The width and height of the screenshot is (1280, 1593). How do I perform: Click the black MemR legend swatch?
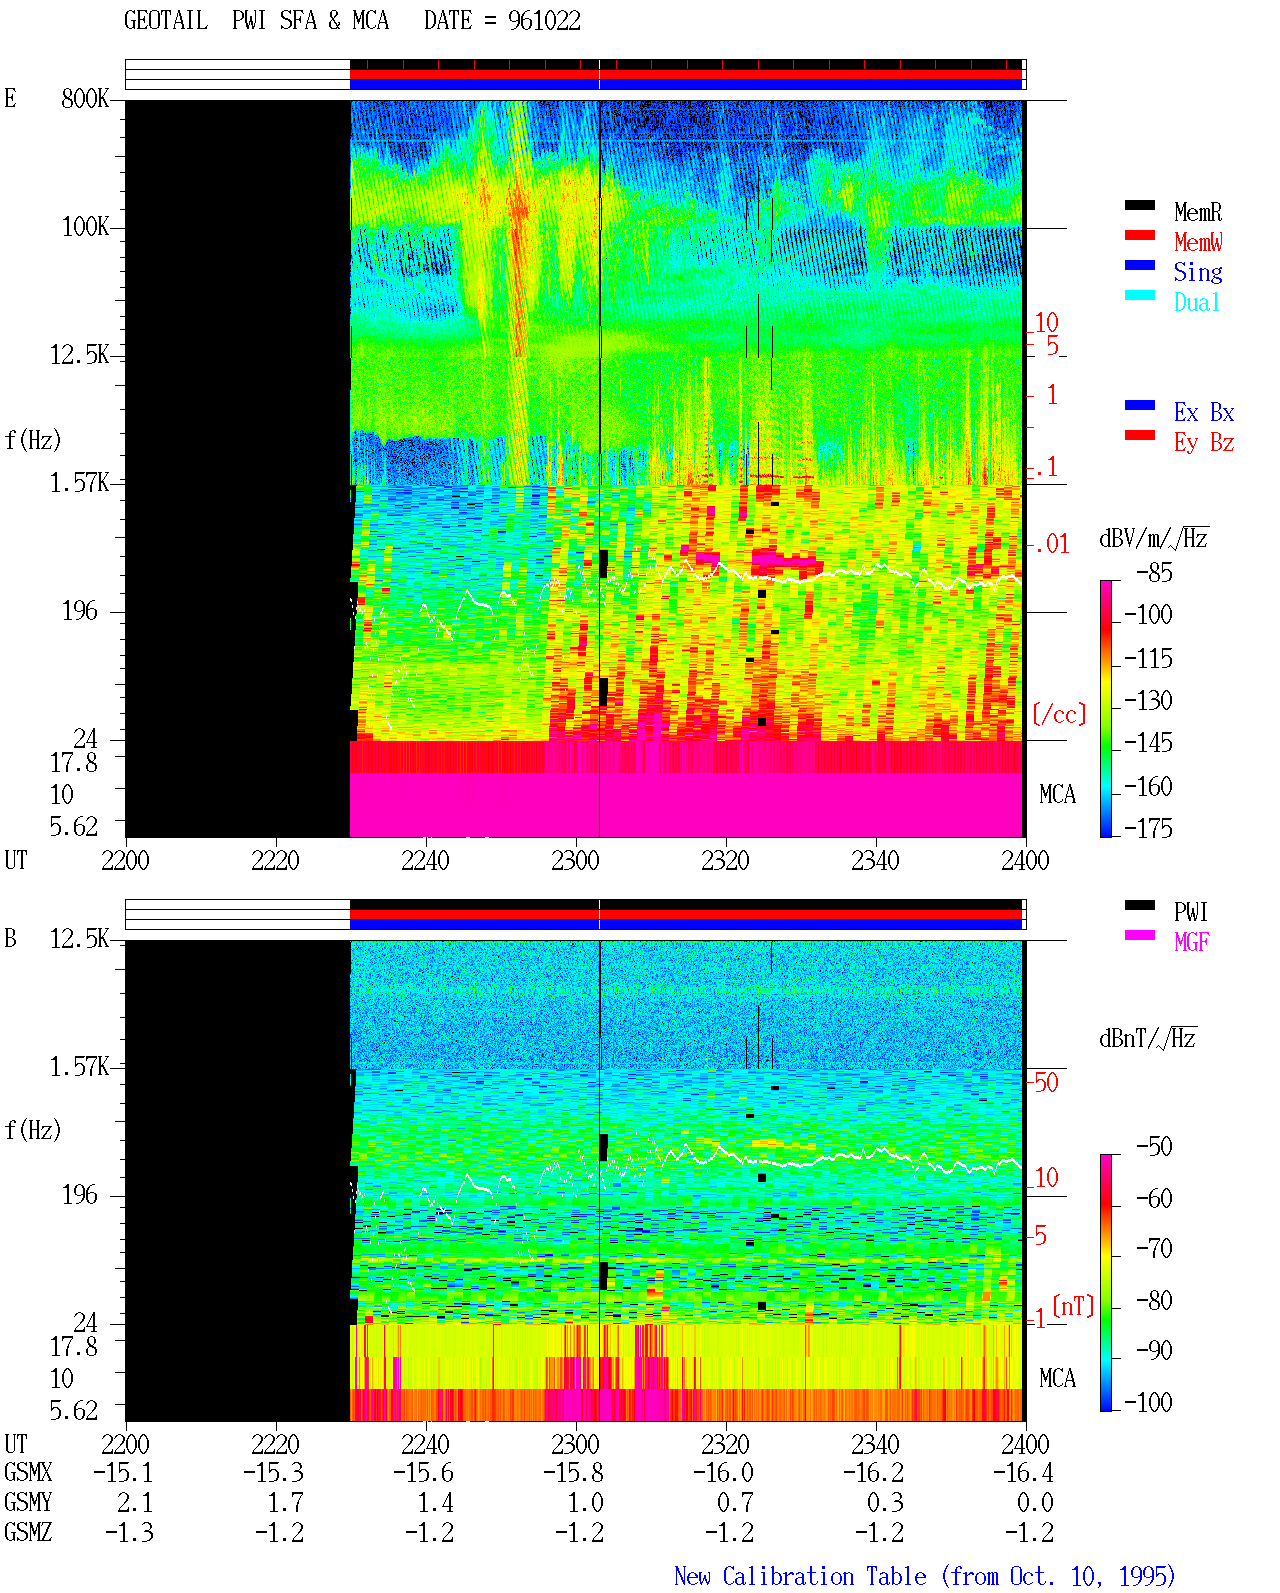tap(1139, 205)
